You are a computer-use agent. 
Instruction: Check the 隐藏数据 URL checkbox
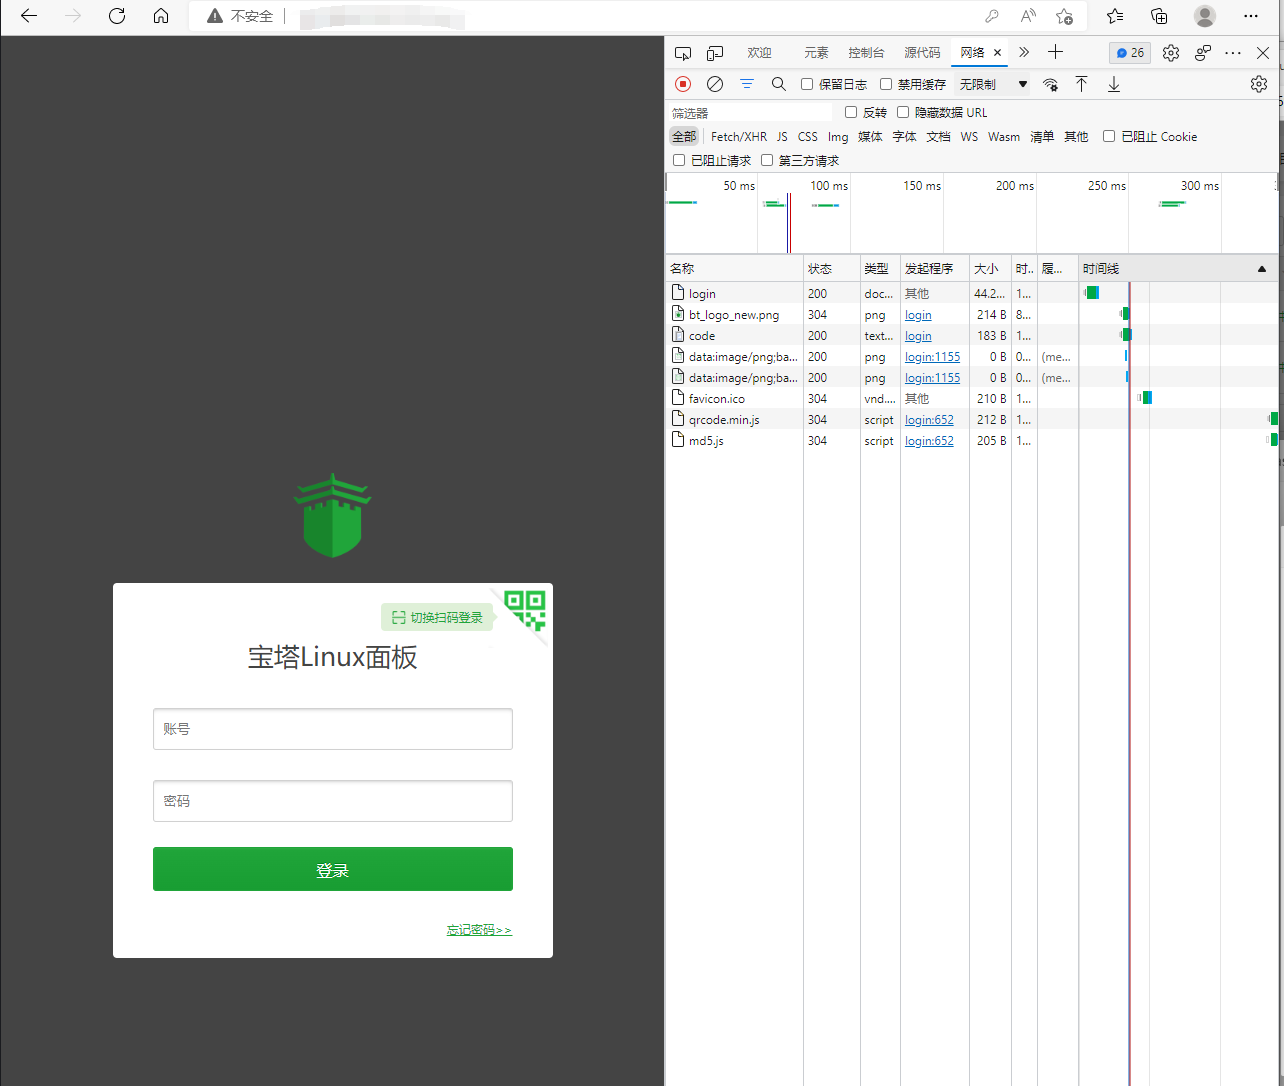click(903, 112)
